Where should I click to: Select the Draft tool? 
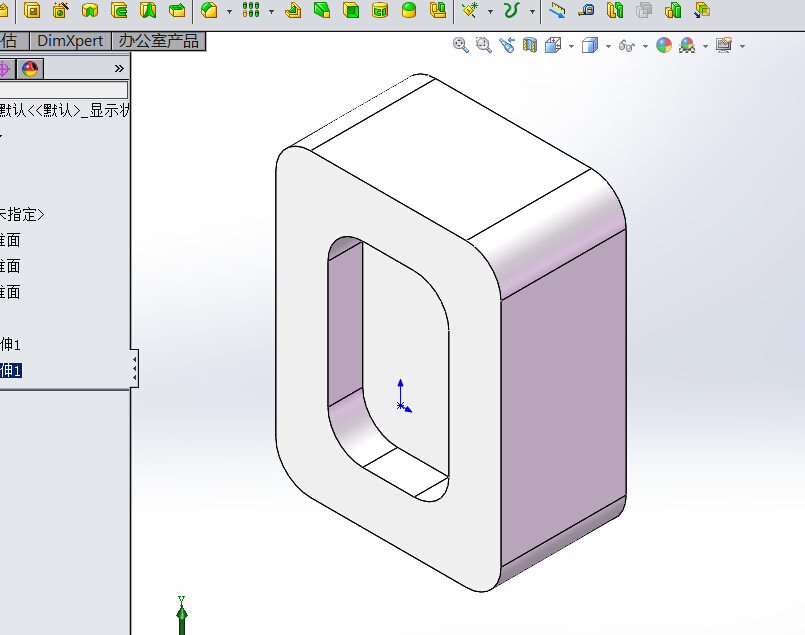point(322,10)
